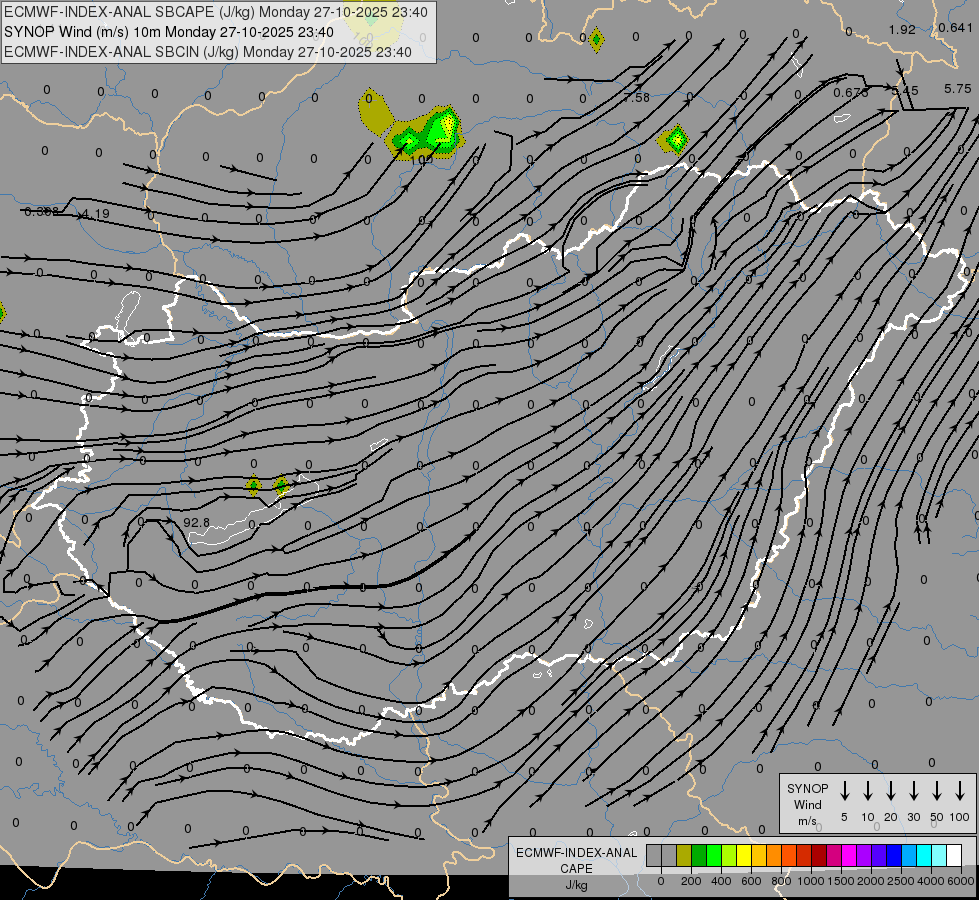
Task: Click the 100 m/s wind arrow symbol
Action: click(960, 791)
